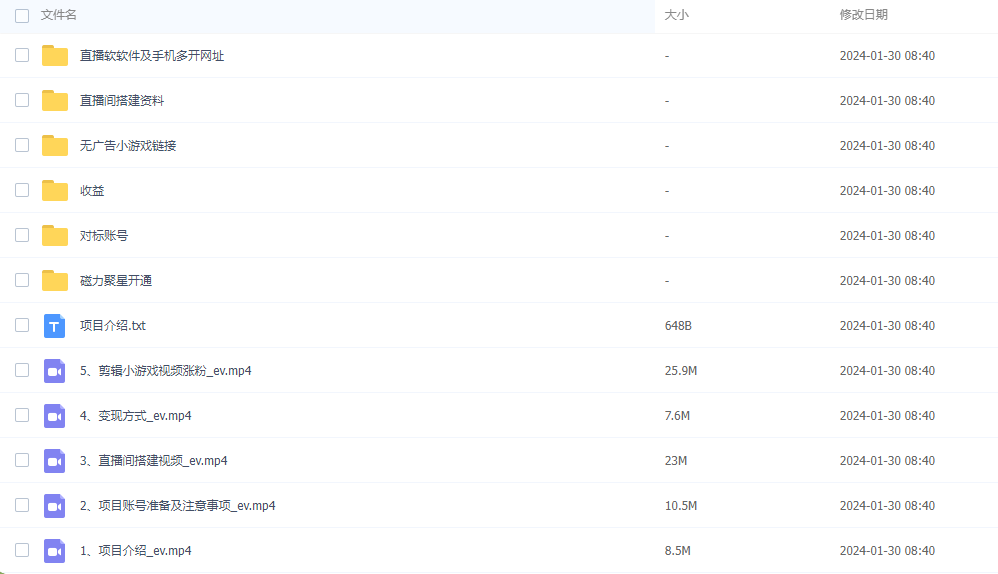998x574 pixels.
Task: Click the text file icon for 项目介绍.txt
Action: (x=54, y=326)
